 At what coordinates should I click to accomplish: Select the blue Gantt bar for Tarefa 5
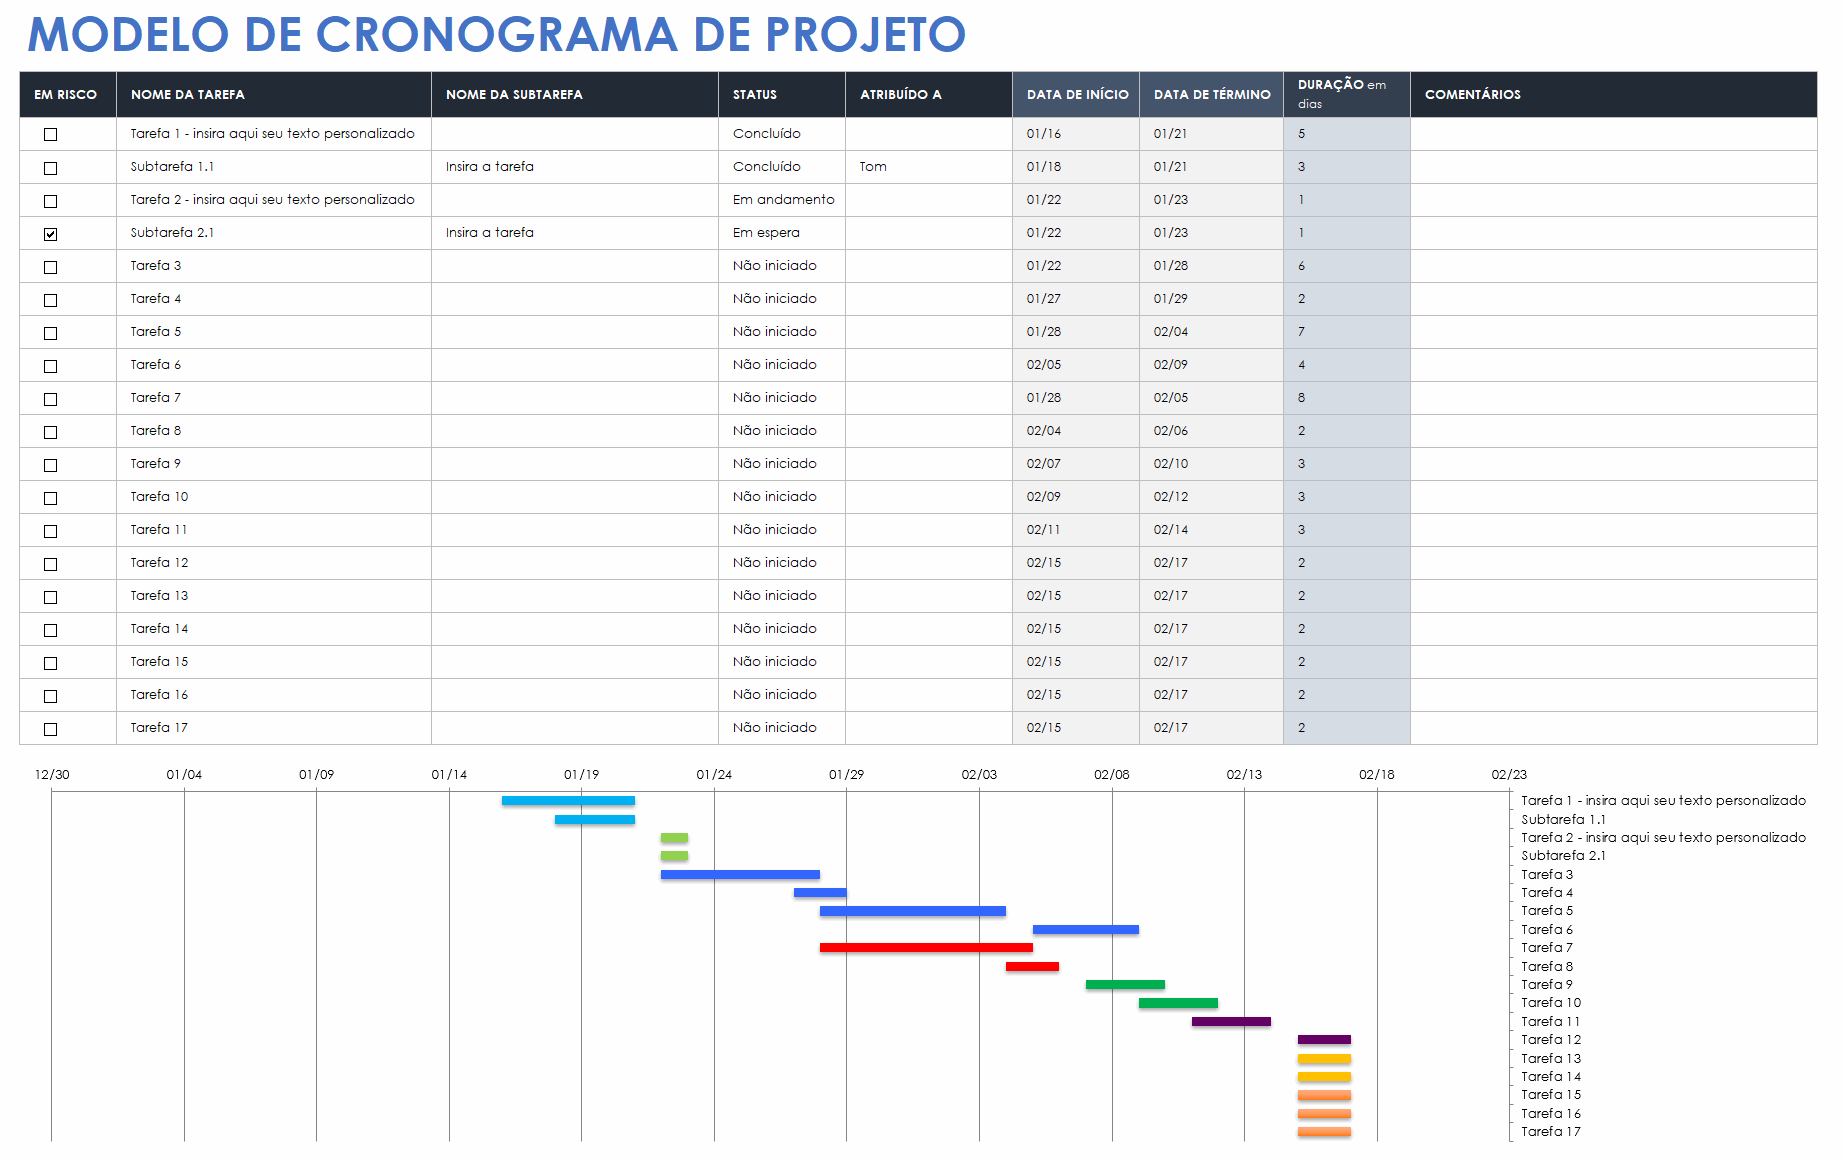coord(913,911)
